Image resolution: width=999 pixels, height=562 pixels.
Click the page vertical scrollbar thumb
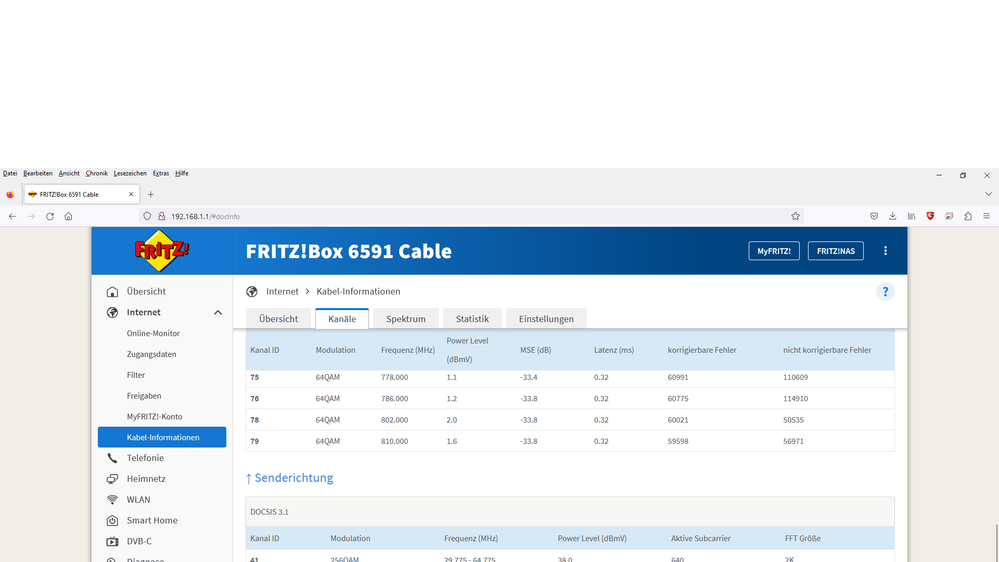click(x=995, y=542)
